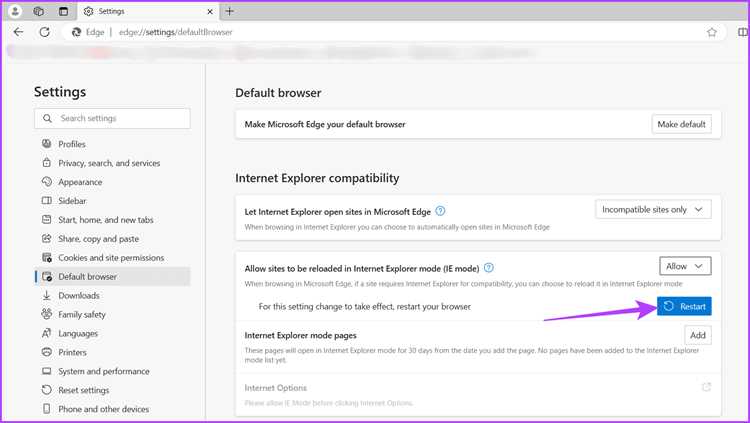The height and width of the screenshot is (423, 750).
Task: Click the Phone and other devices icon
Action: 46,409
